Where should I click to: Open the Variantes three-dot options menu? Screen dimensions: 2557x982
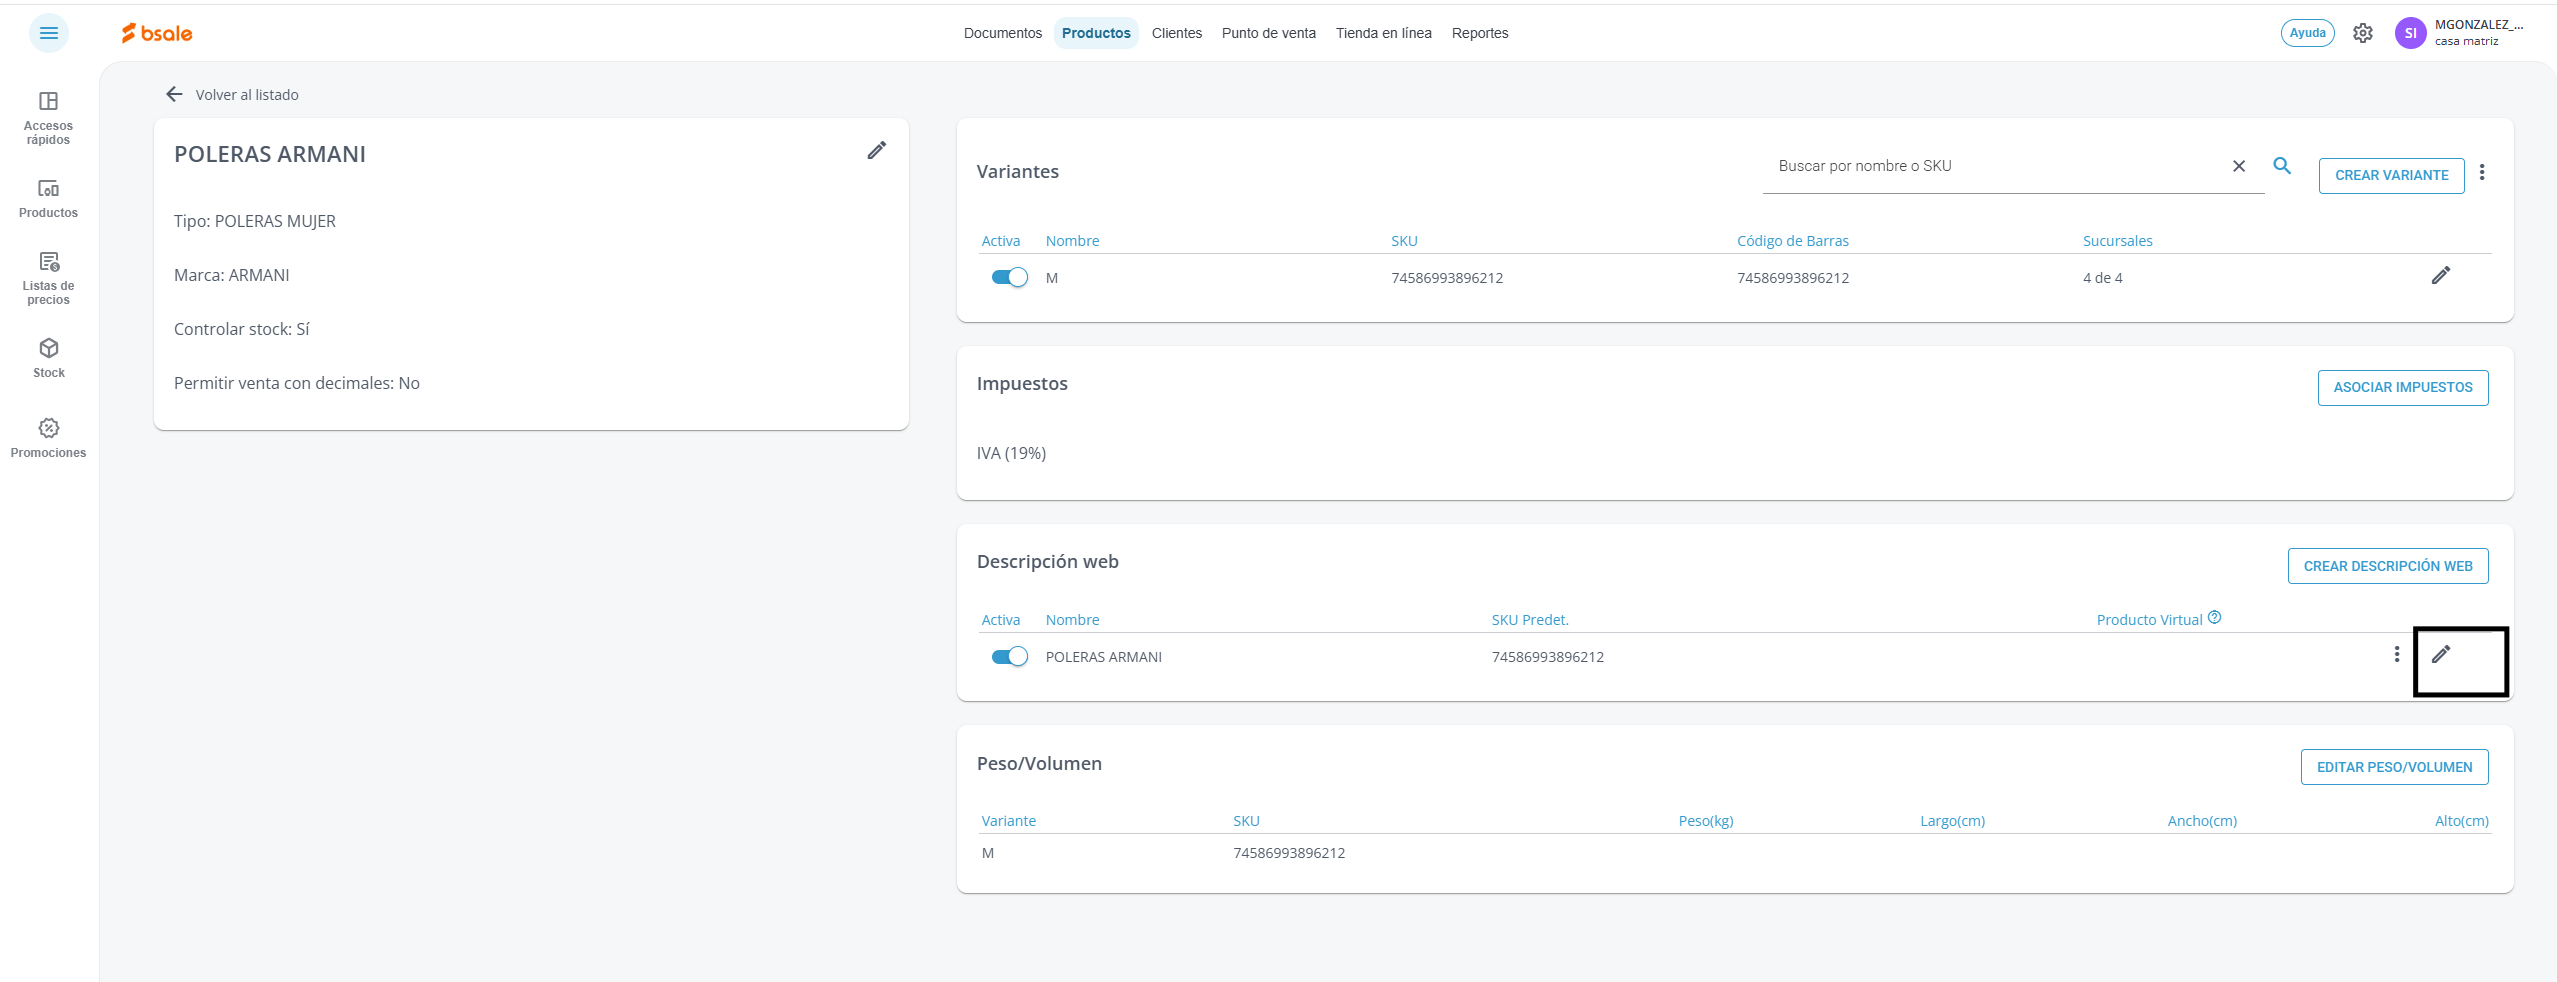[x=2482, y=172]
